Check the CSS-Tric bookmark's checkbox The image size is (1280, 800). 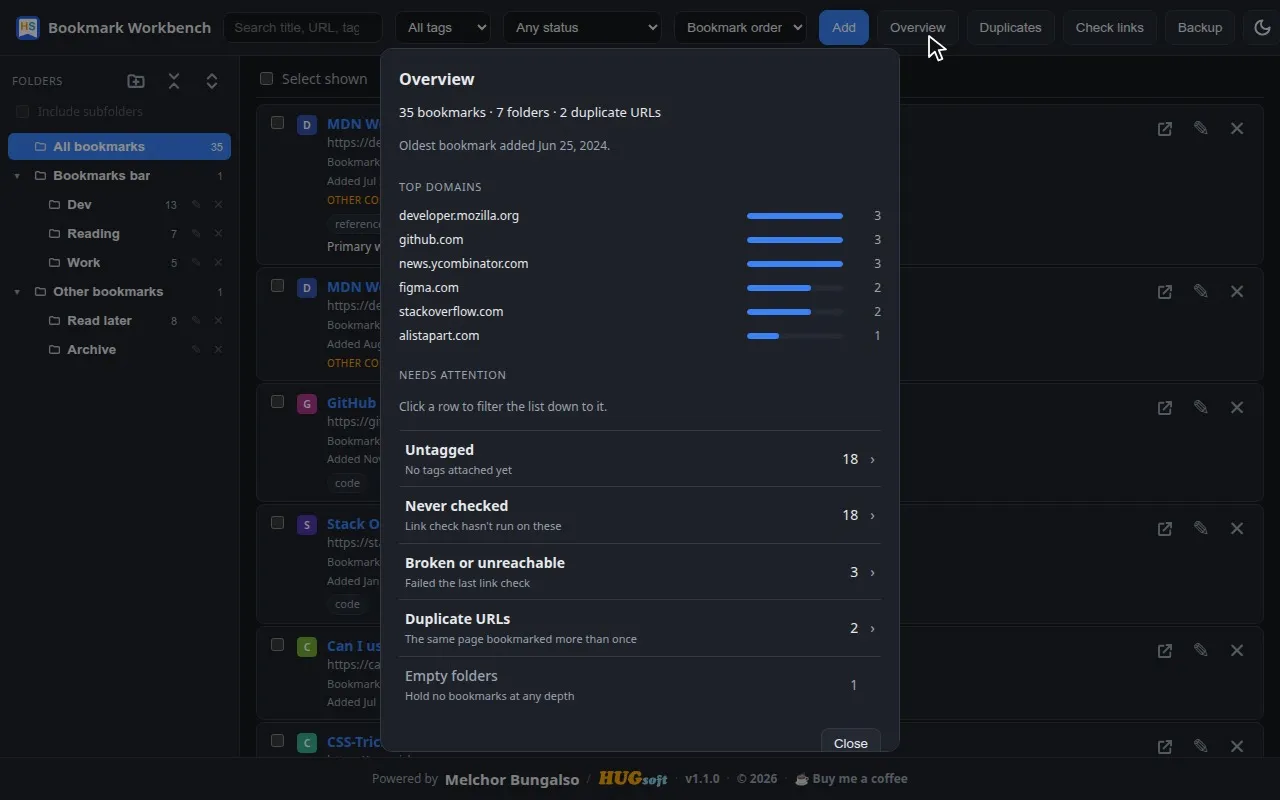point(278,741)
